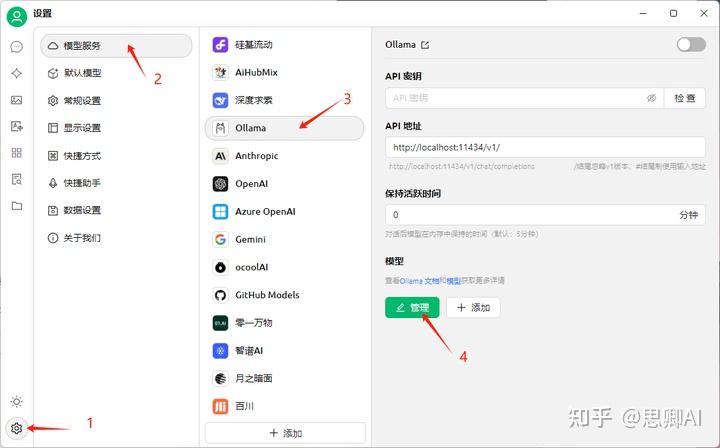Select 关于我们 settings section

coord(116,238)
